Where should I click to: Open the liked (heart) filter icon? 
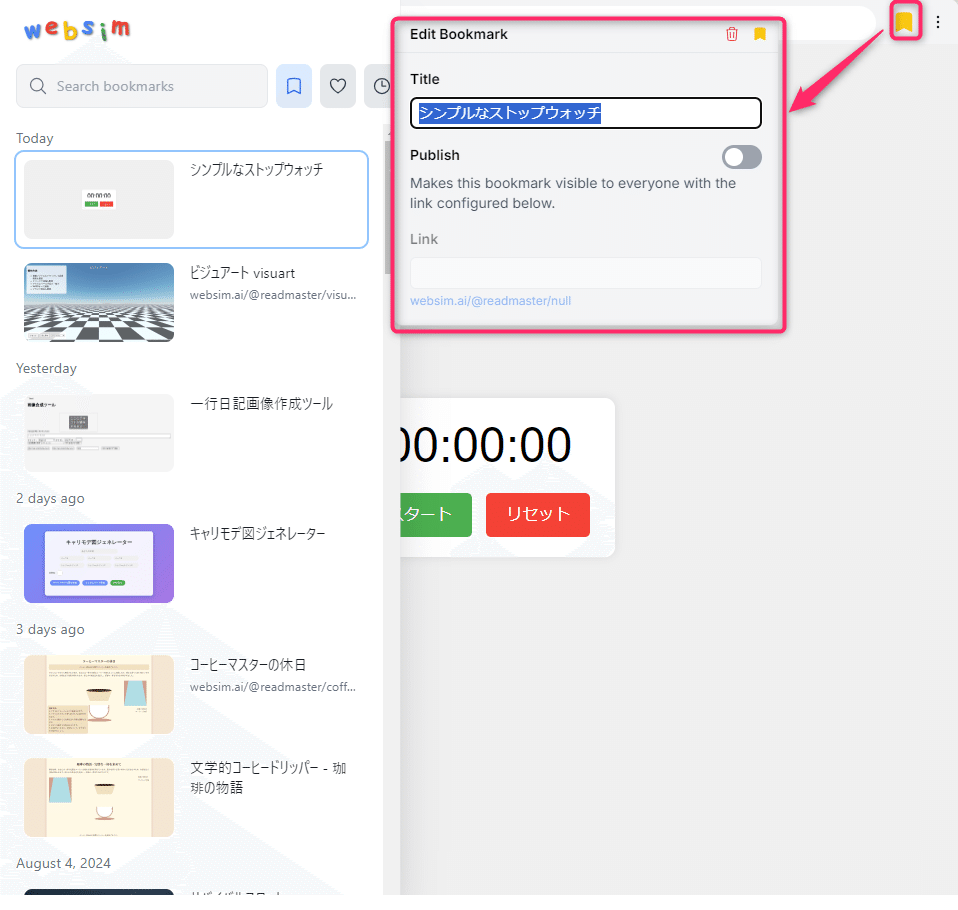(338, 86)
